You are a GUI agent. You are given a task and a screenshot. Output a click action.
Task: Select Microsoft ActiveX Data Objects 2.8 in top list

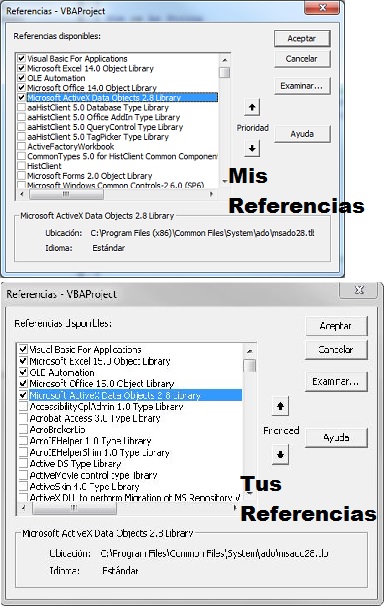click(x=122, y=97)
